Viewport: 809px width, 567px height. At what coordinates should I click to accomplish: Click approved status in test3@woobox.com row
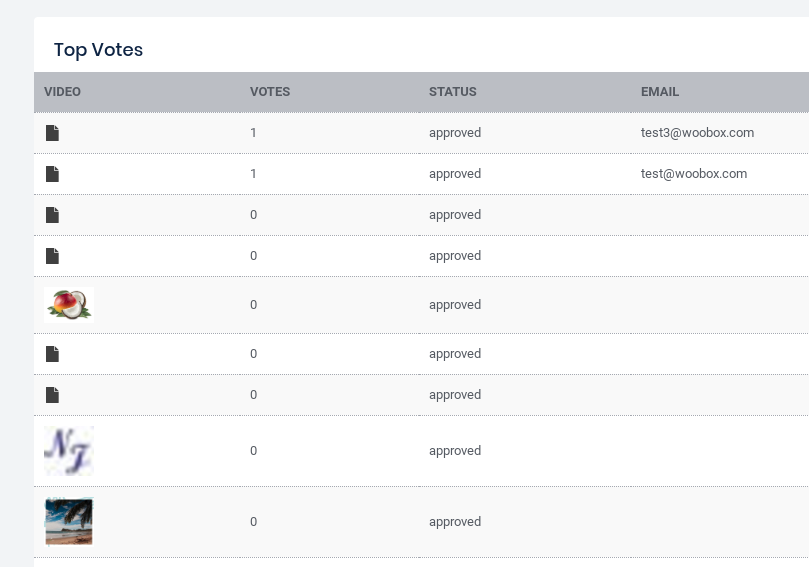455,133
